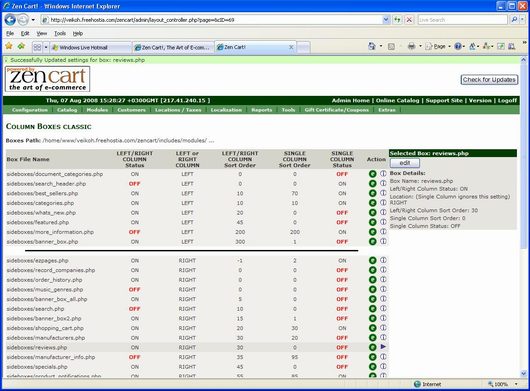The image size is (530, 391).
Task: Click the Stop loading red X icon
Action: tap(409, 20)
